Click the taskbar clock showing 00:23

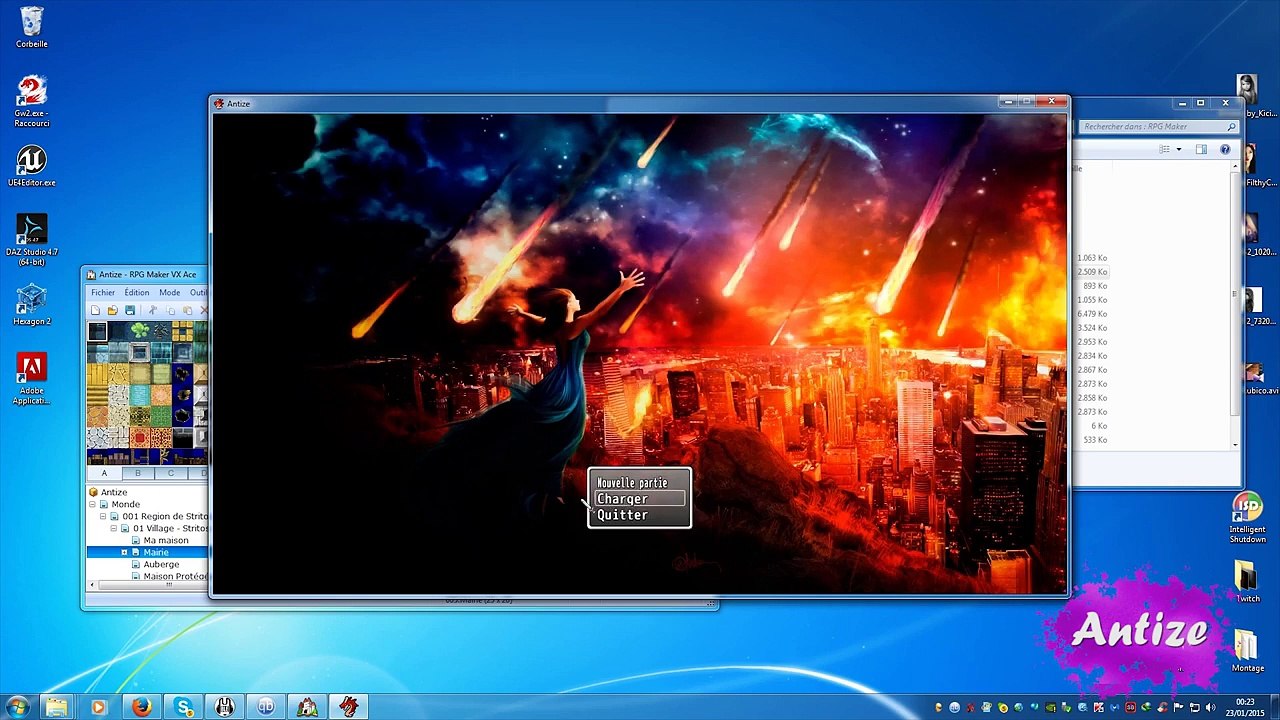pyautogui.click(x=1245, y=707)
